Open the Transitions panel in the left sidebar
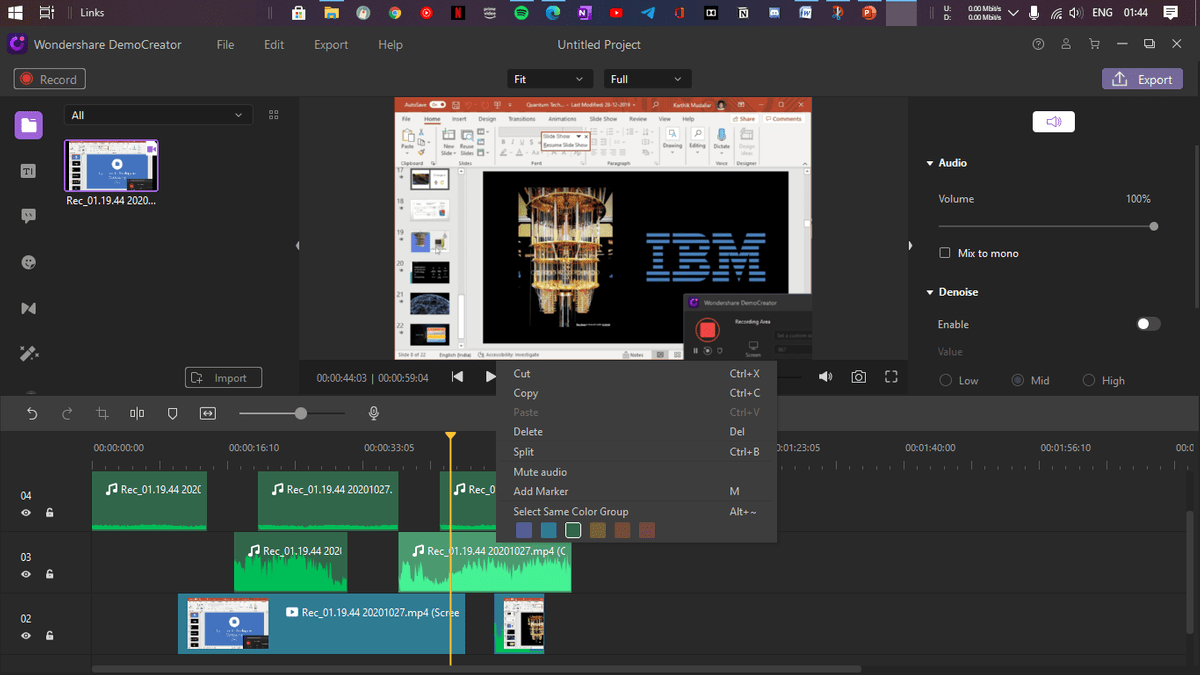Image resolution: width=1200 pixels, height=675 pixels. [x=28, y=308]
